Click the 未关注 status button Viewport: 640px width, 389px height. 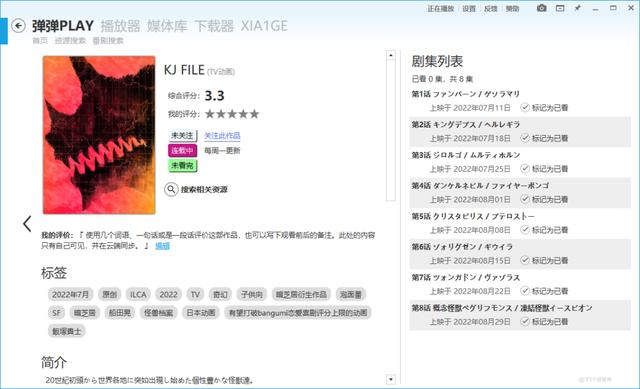pyautogui.click(x=182, y=136)
